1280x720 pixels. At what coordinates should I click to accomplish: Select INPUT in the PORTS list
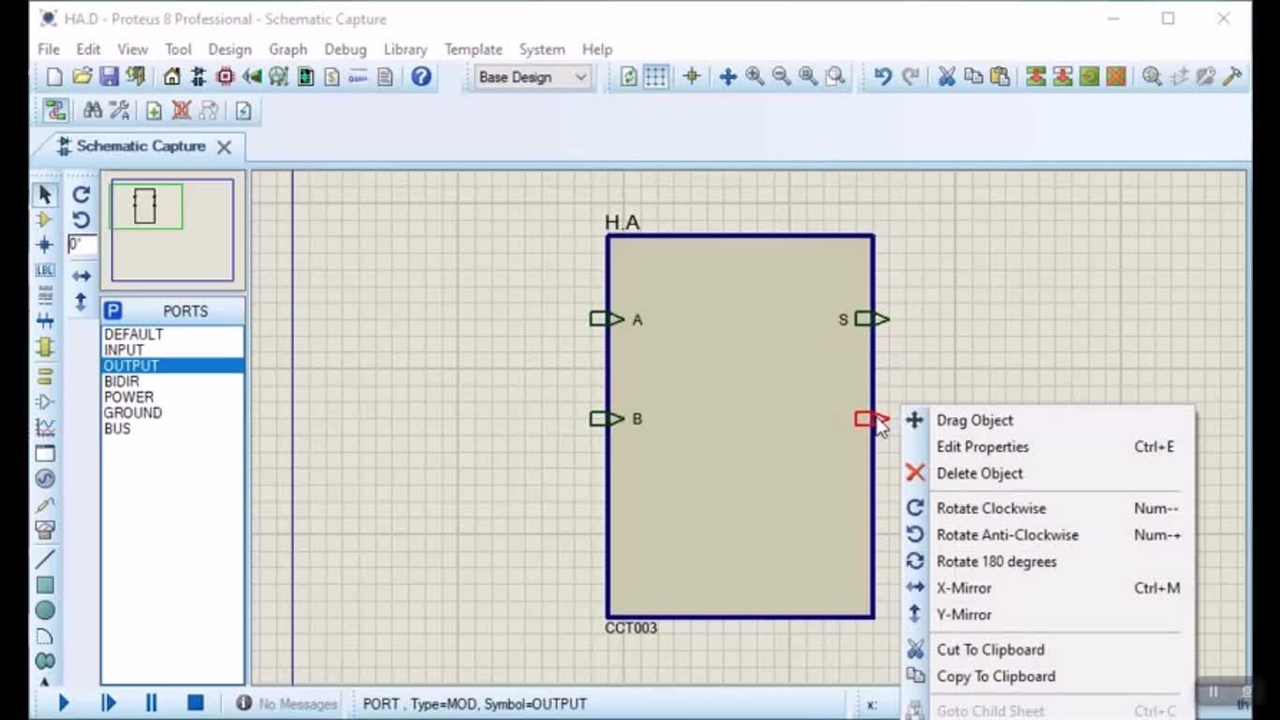pyautogui.click(x=124, y=350)
